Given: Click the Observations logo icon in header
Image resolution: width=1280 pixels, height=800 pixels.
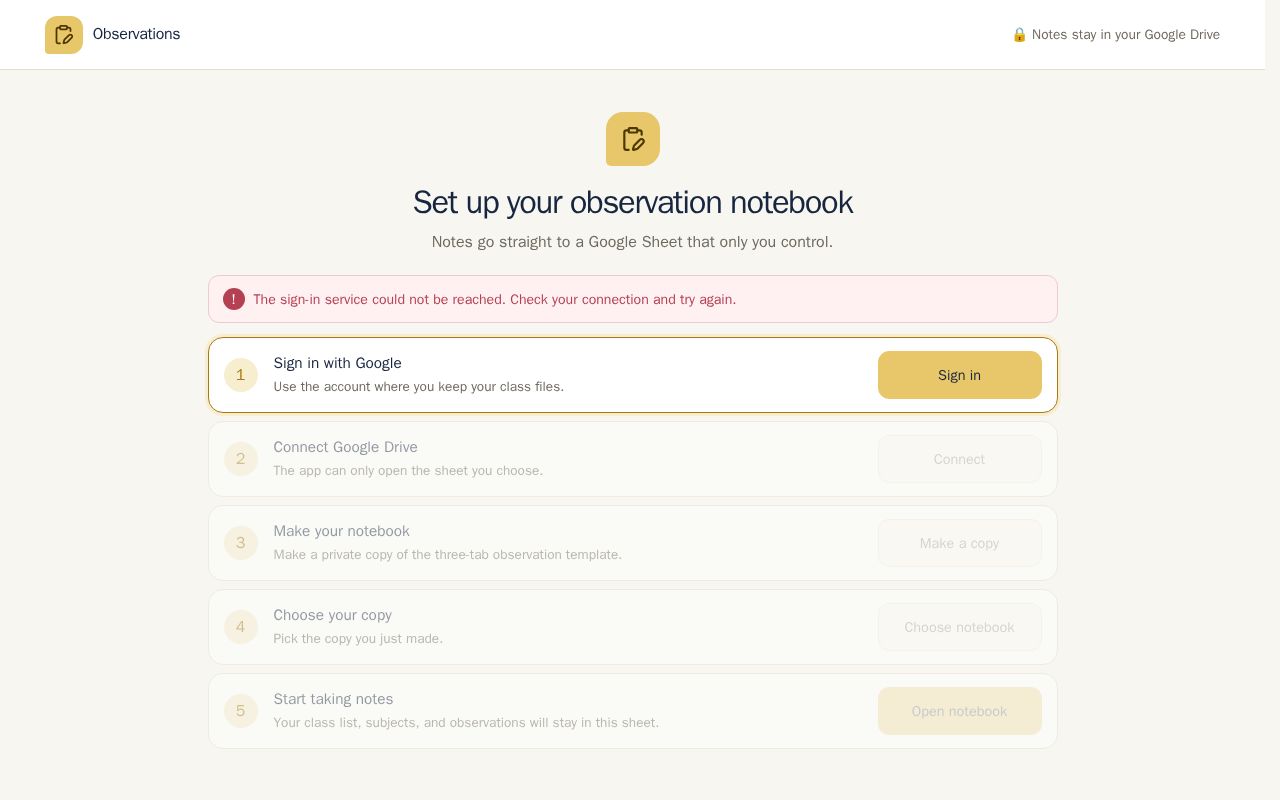Looking at the screenshot, I should 64,35.
